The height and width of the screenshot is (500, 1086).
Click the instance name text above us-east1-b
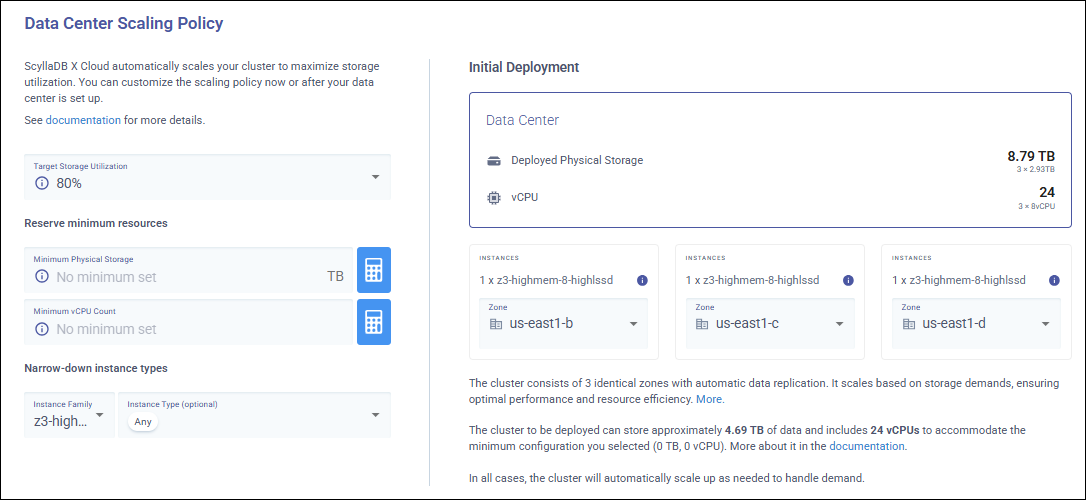546,280
